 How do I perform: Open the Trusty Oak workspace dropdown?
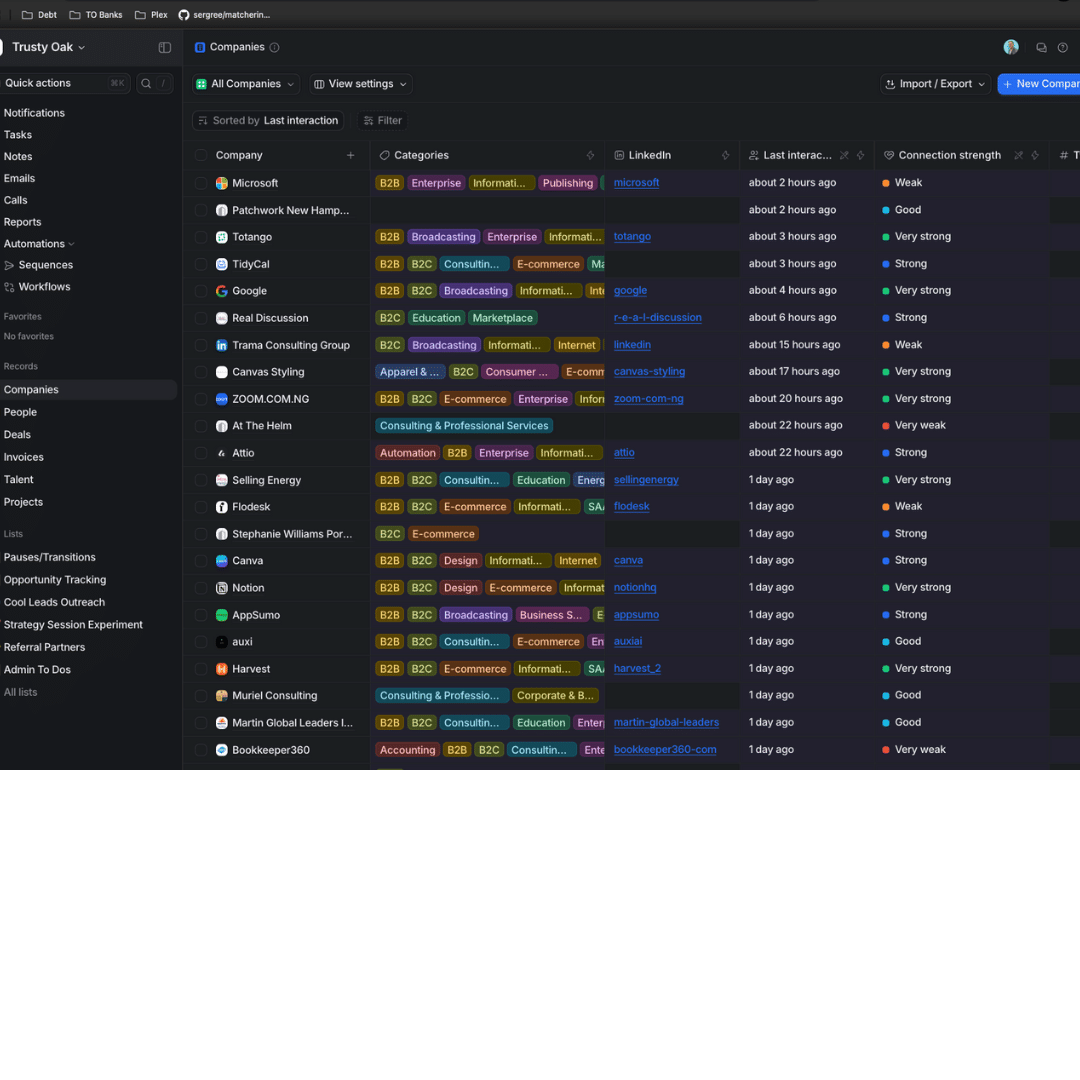tap(48, 48)
